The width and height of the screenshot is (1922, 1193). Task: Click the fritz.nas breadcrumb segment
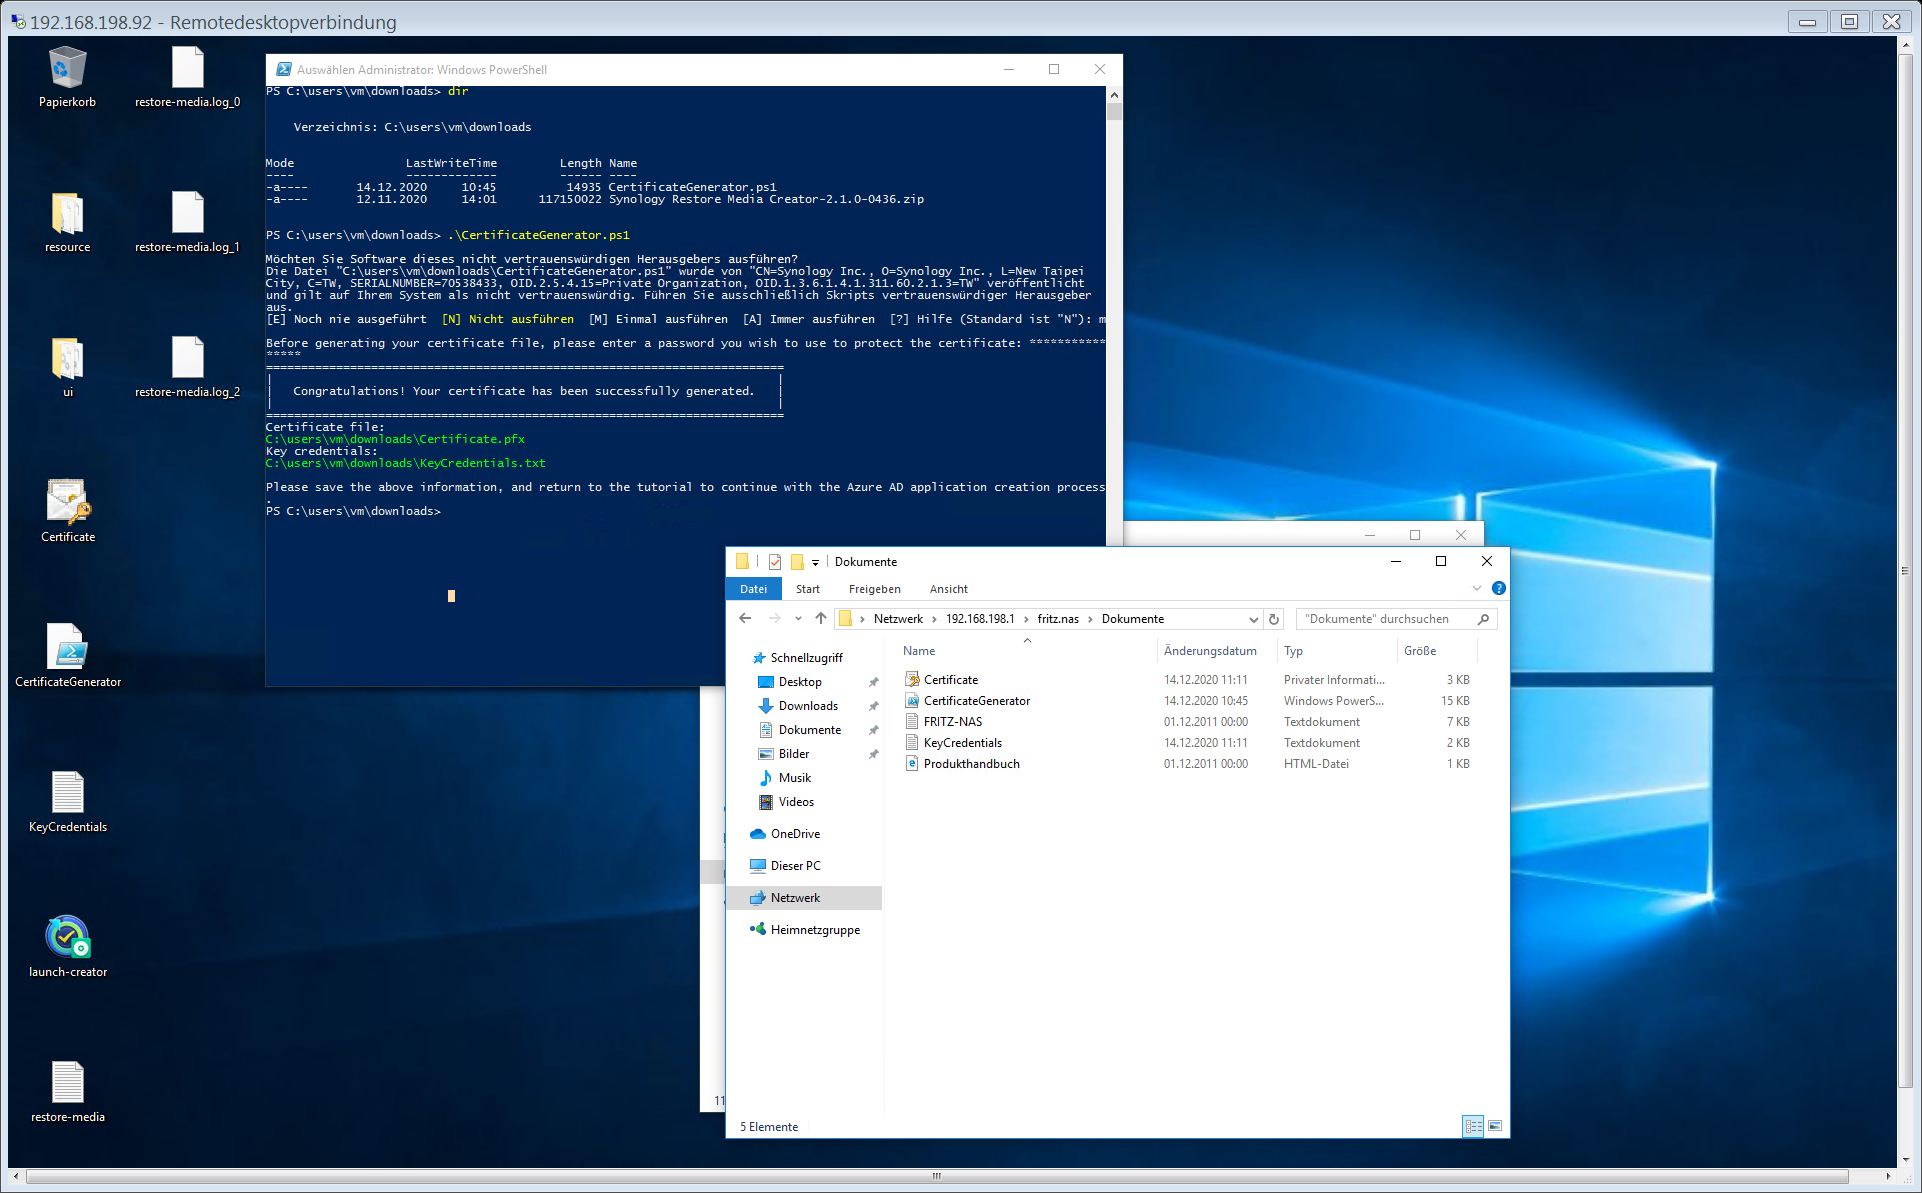pyautogui.click(x=1057, y=619)
